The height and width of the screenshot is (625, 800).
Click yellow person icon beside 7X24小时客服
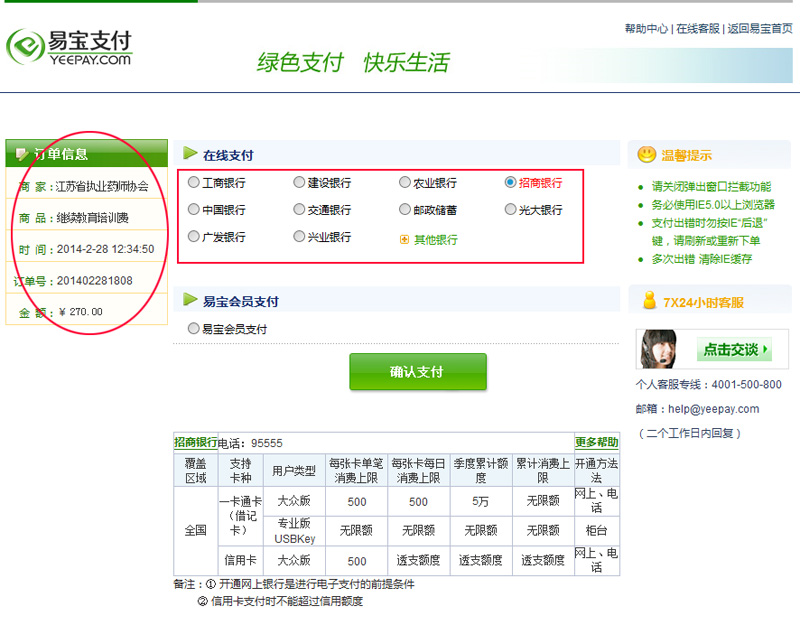tap(649, 301)
